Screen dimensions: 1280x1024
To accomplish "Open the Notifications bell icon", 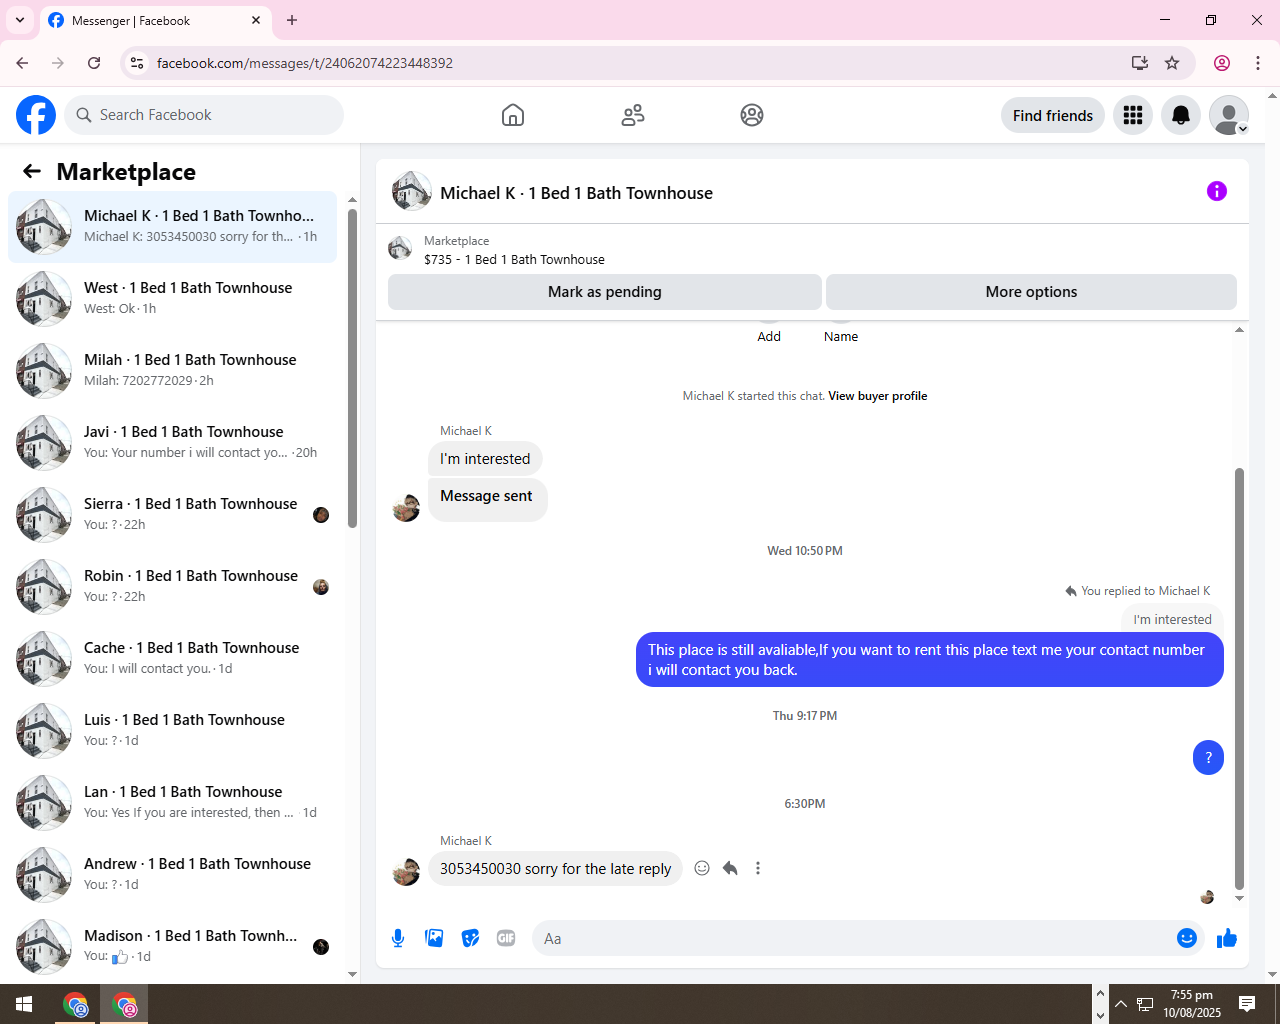I will click(1181, 115).
